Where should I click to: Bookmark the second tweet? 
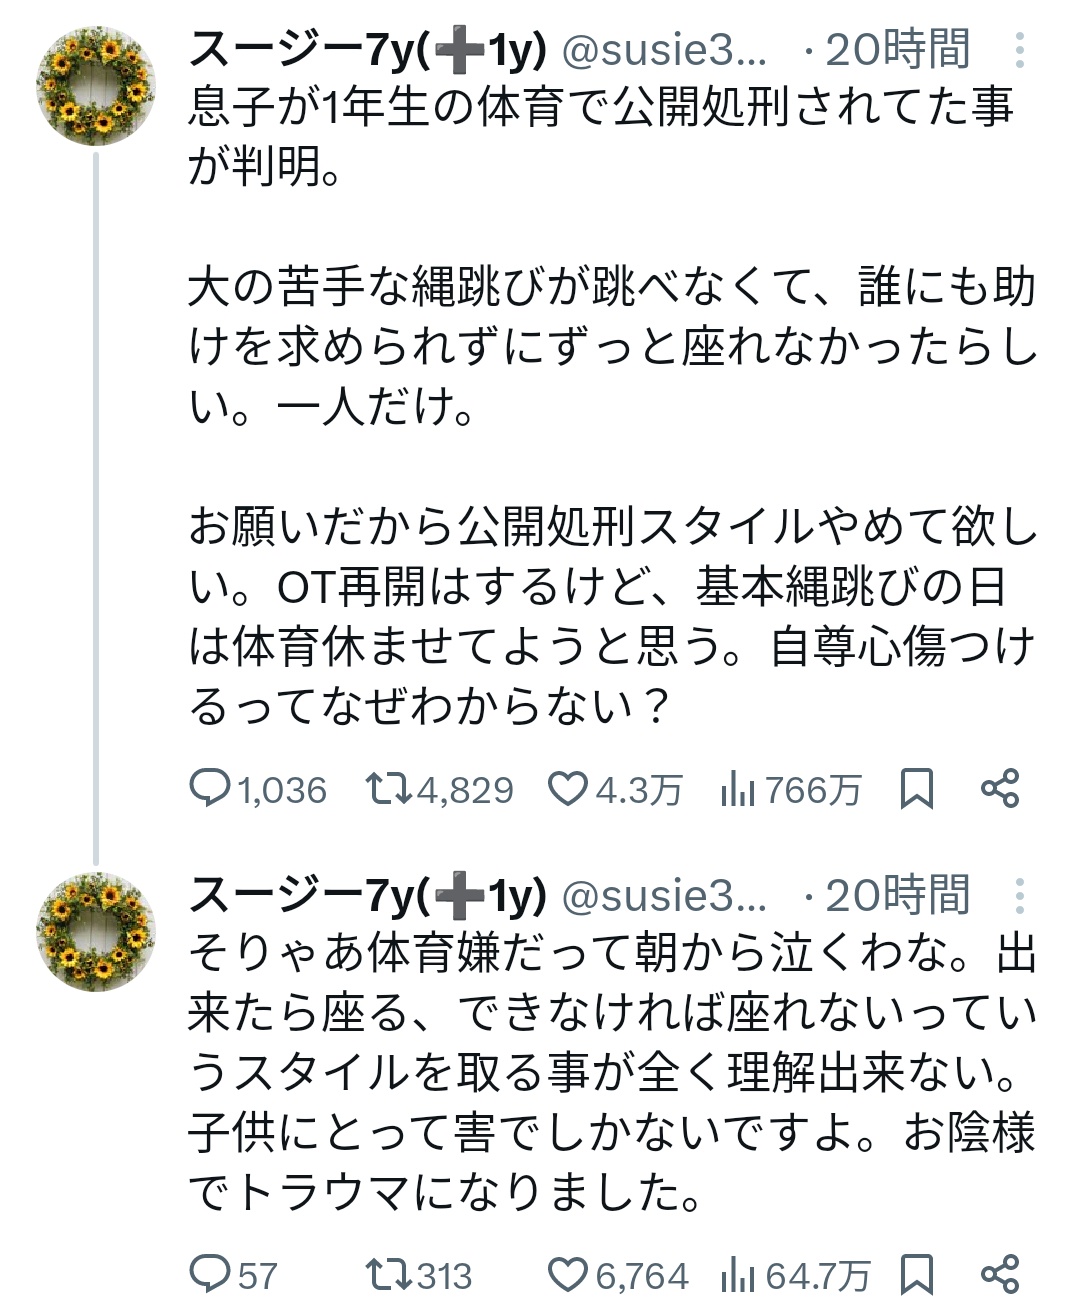pyautogui.click(x=917, y=1275)
